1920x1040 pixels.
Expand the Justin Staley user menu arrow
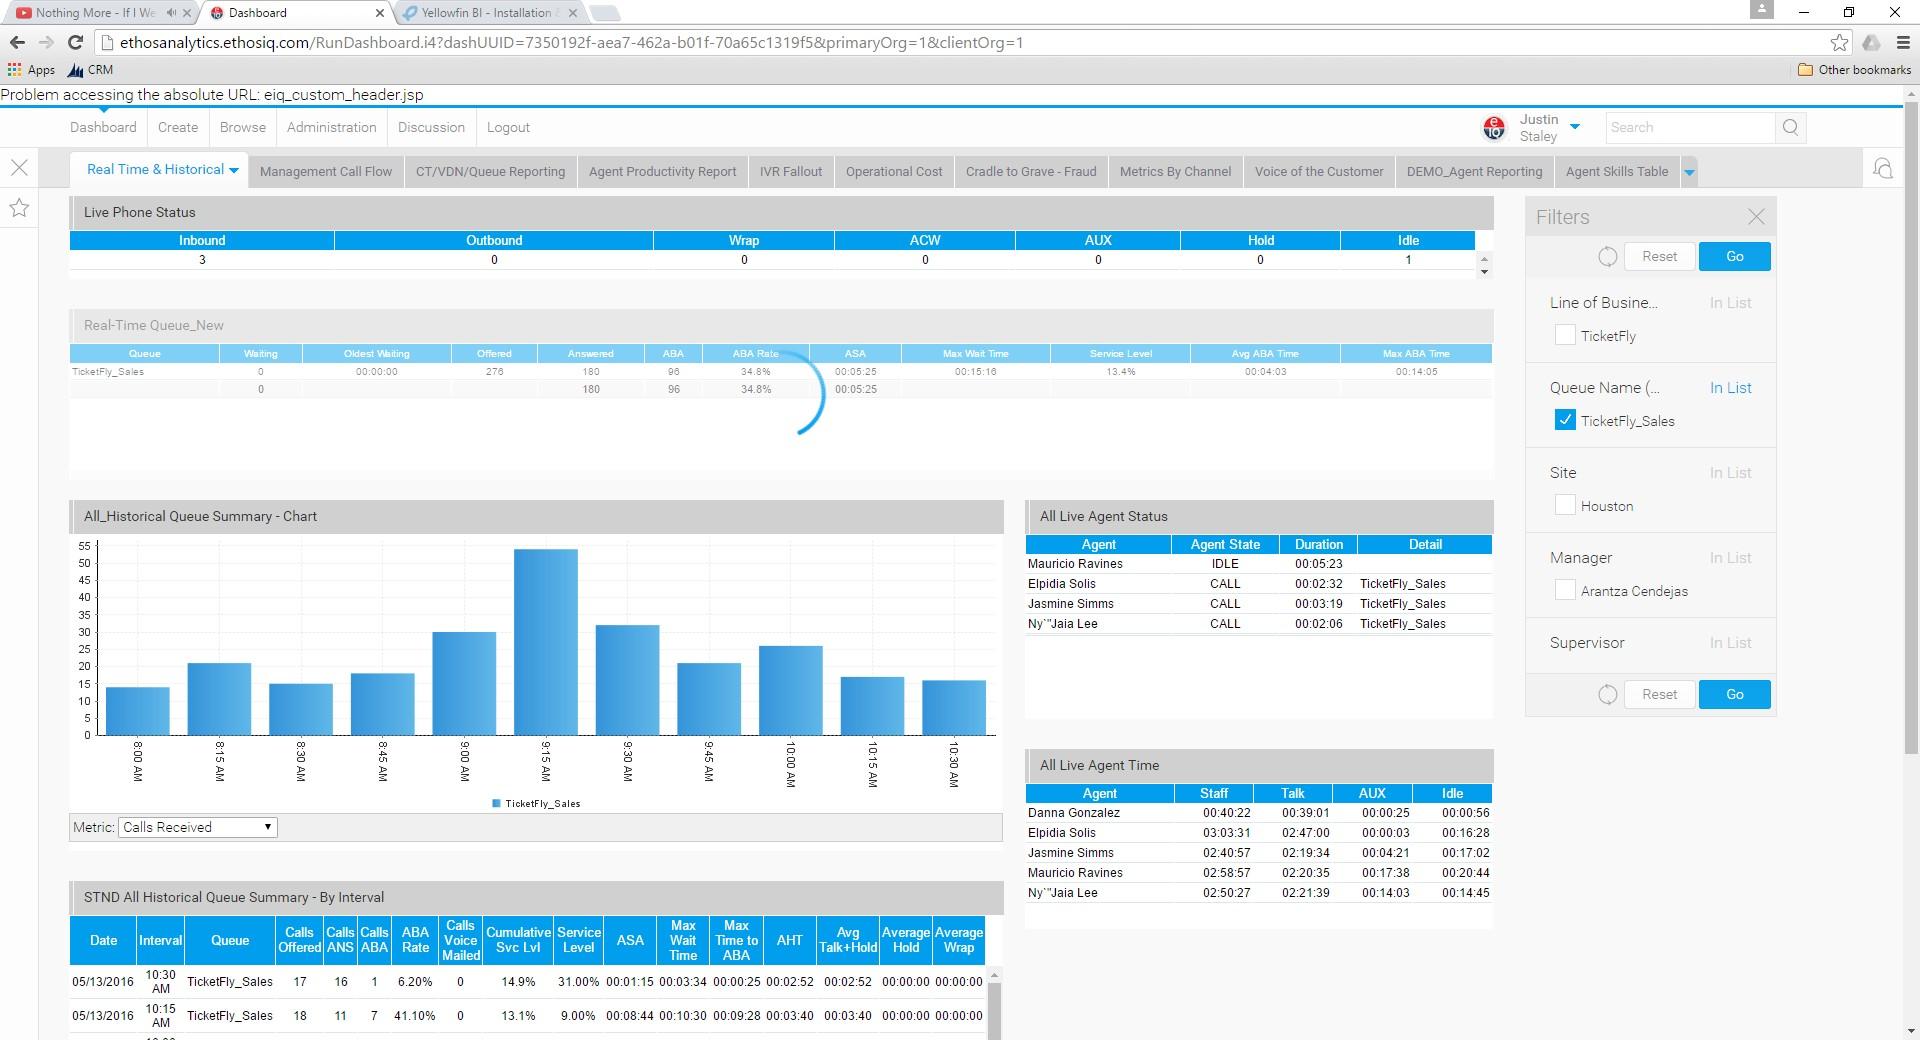tap(1575, 127)
